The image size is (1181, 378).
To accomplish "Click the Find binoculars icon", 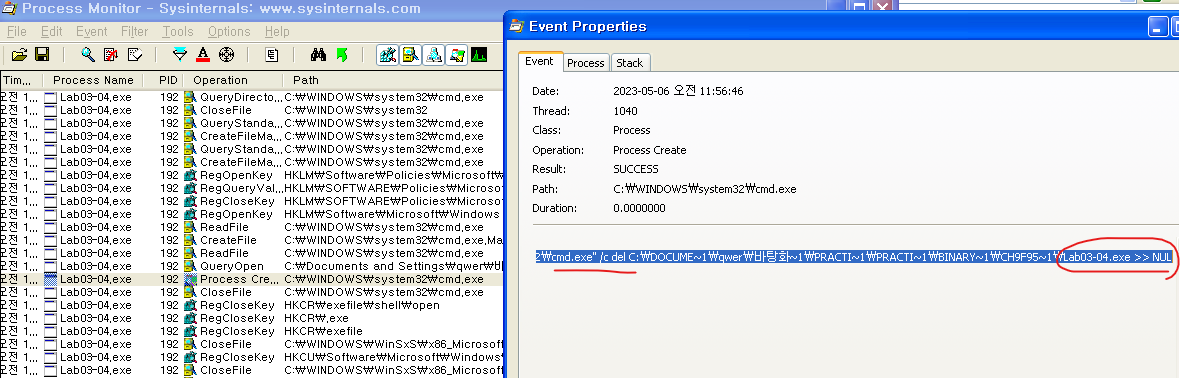I will click(x=318, y=54).
